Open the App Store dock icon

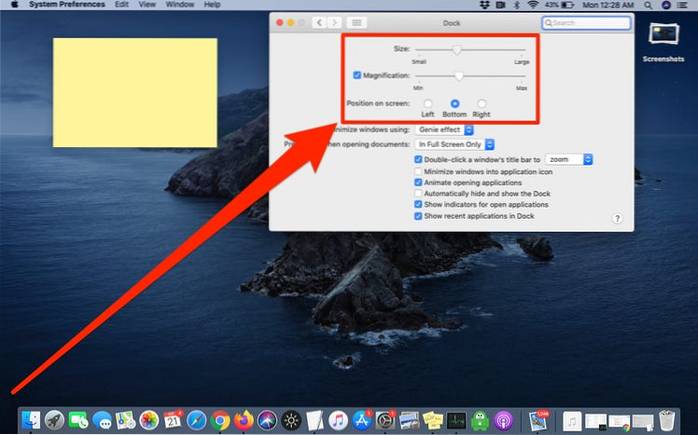point(360,420)
